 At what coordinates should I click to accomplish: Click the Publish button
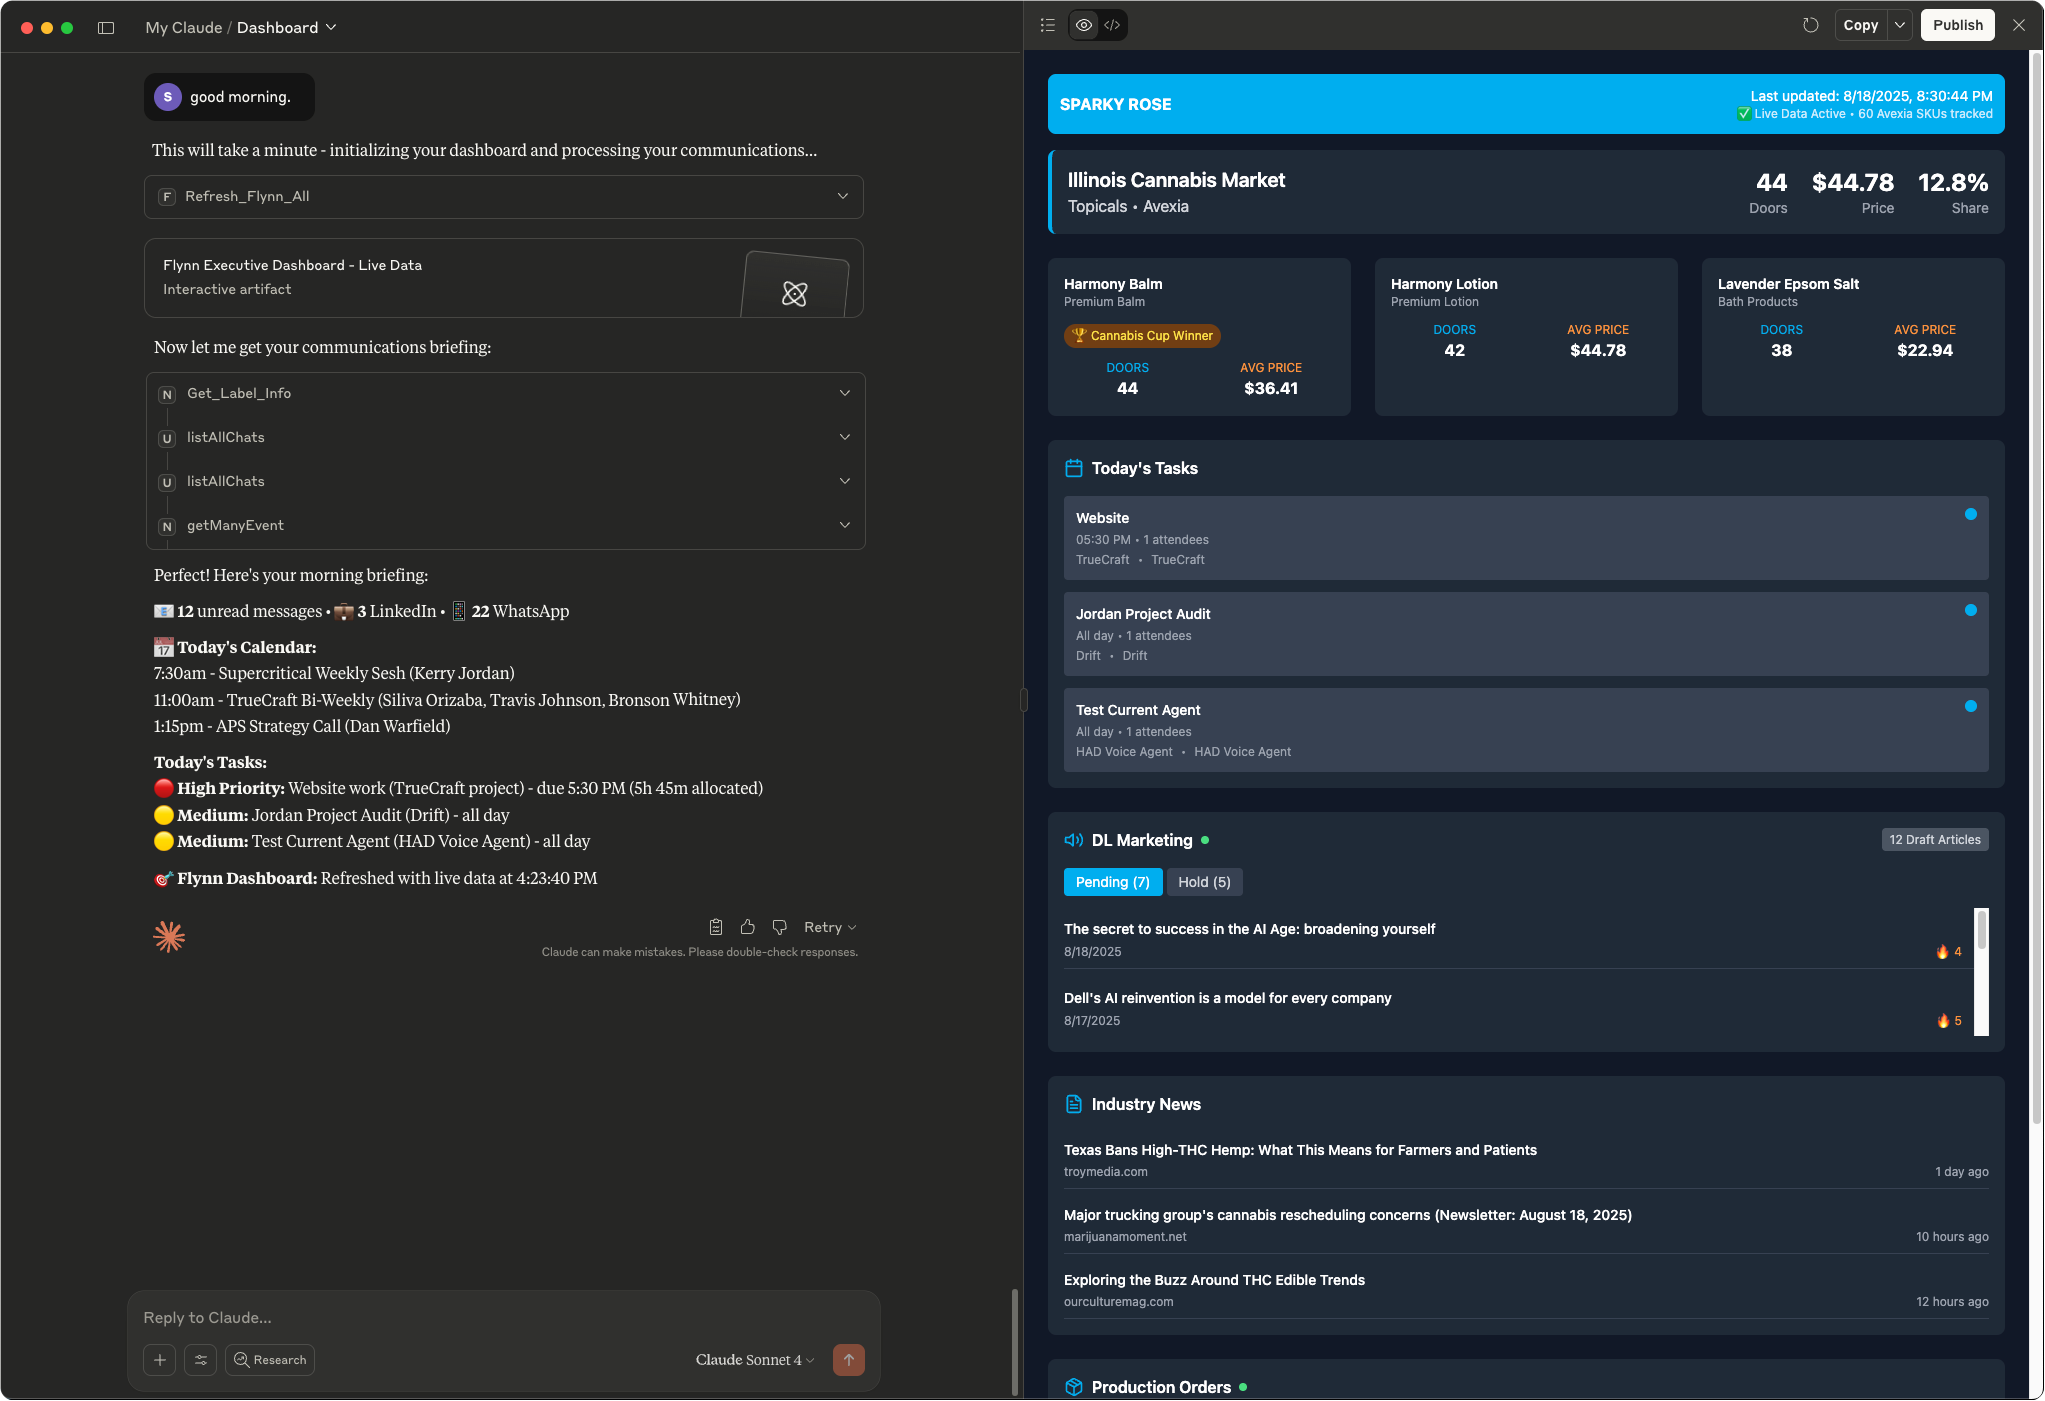1957,25
